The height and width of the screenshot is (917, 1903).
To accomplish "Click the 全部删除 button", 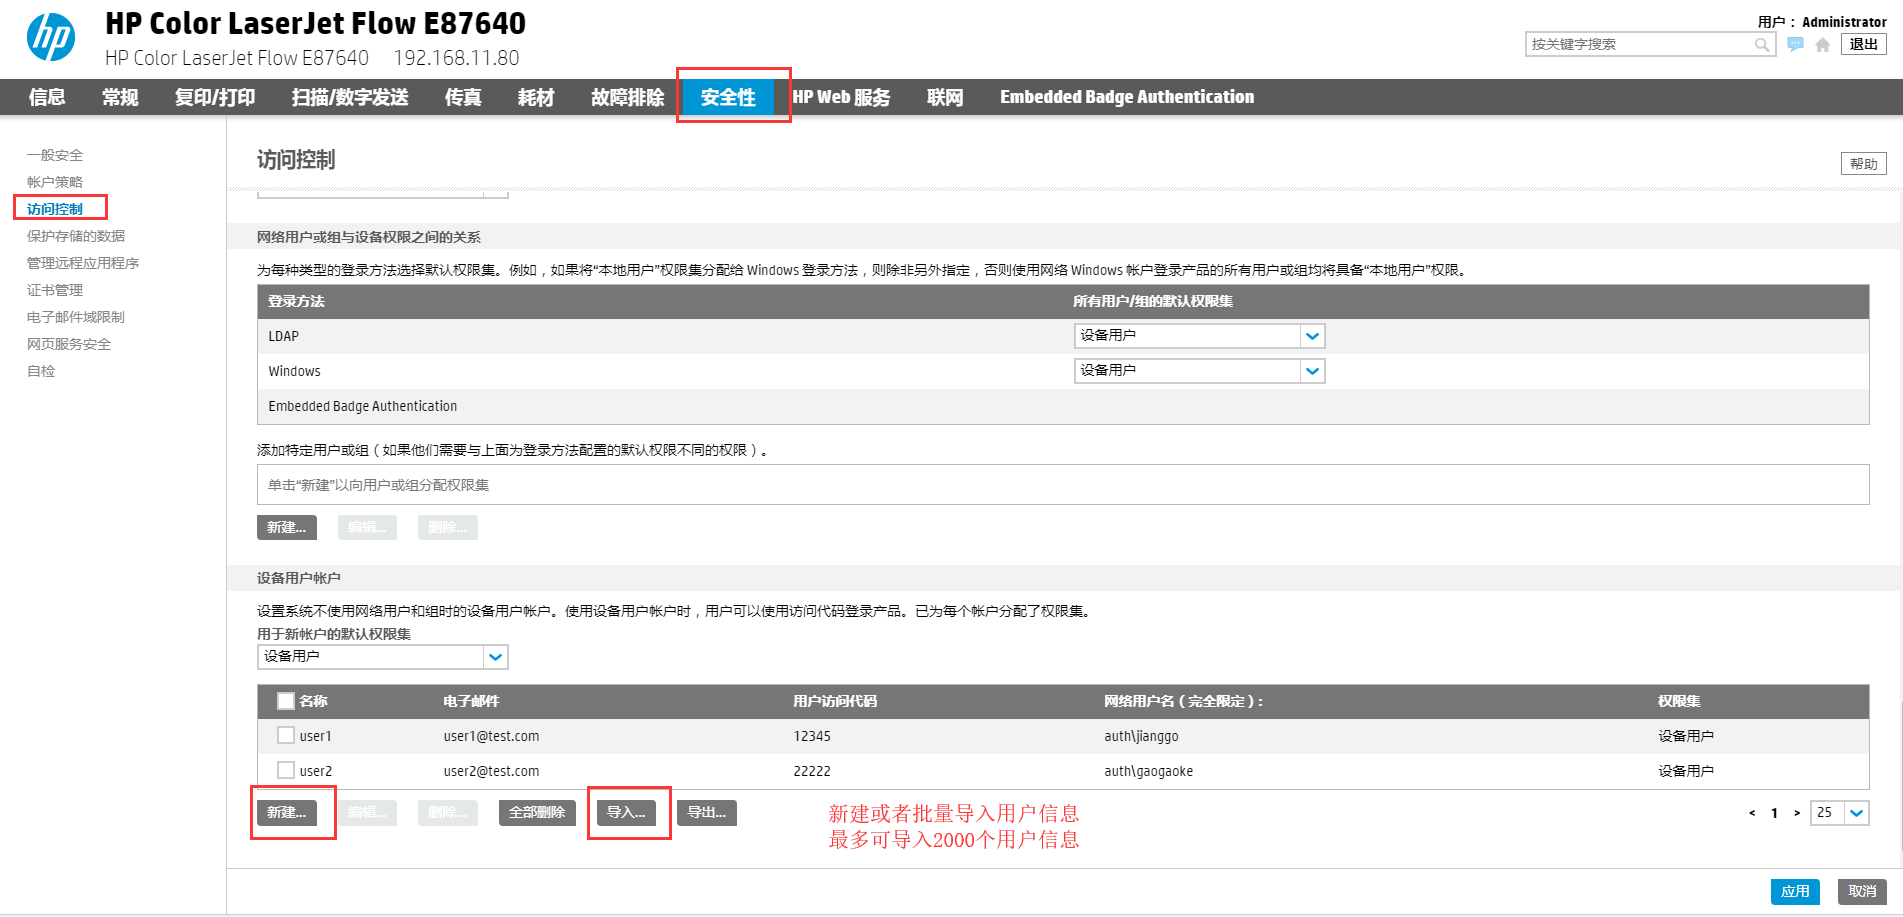I will pyautogui.click(x=537, y=813).
